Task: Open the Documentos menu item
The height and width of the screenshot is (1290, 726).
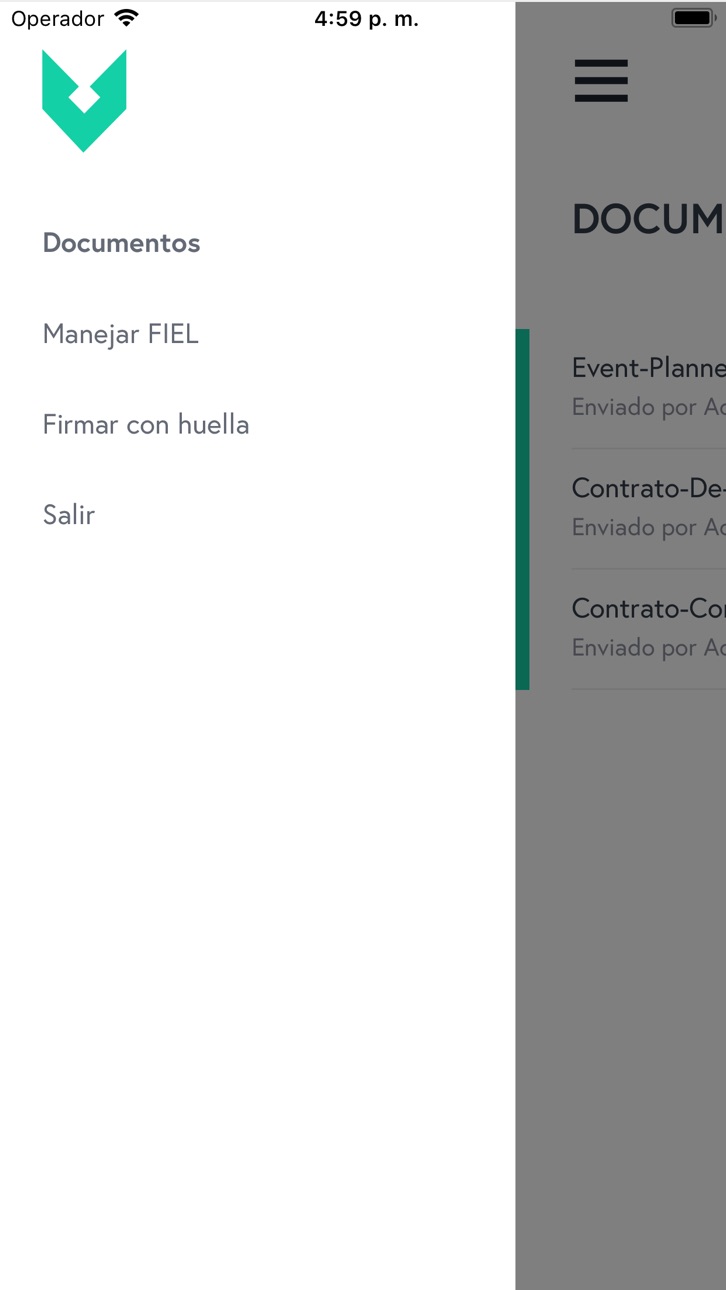Action: [x=121, y=243]
